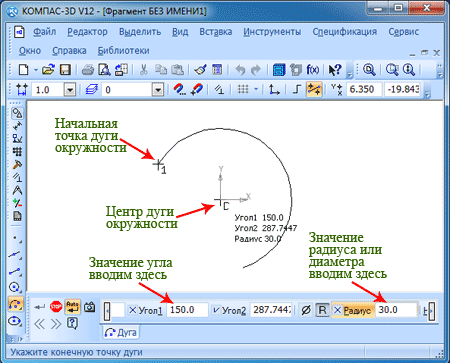This screenshot has height=363, width=450.
Task: Select the Designations toolbar switch icon
Action: pyautogui.click(x=17, y=138)
